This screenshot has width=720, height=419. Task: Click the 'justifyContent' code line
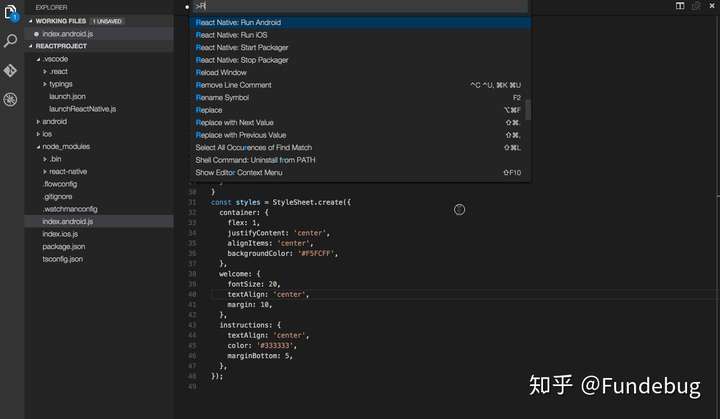pos(278,233)
